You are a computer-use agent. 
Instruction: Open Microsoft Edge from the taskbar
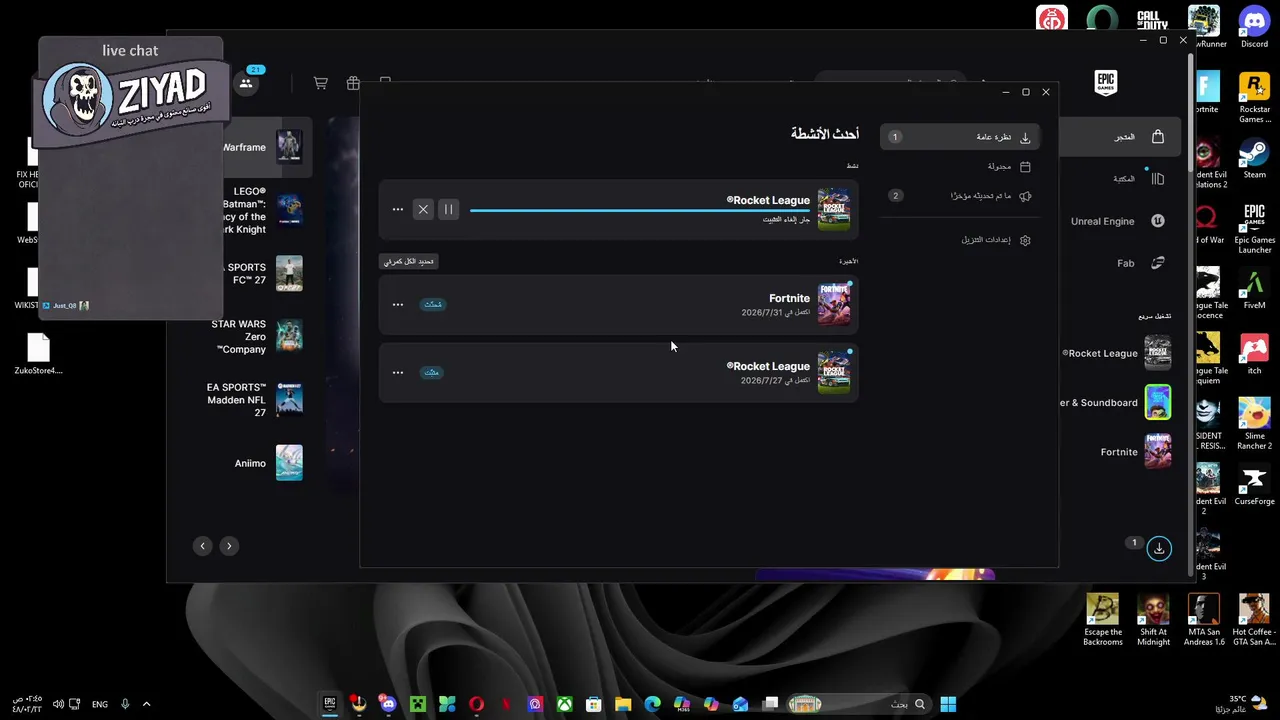(x=653, y=704)
